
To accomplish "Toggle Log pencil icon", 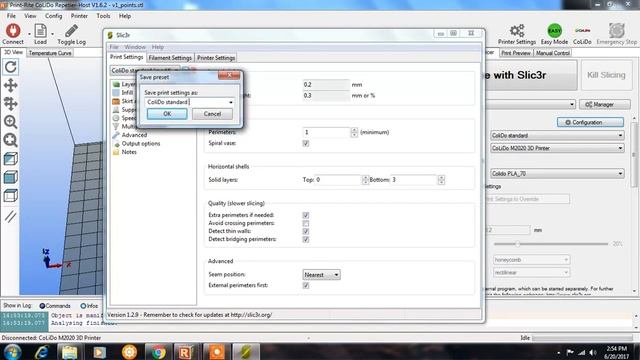I will click(x=71, y=31).
